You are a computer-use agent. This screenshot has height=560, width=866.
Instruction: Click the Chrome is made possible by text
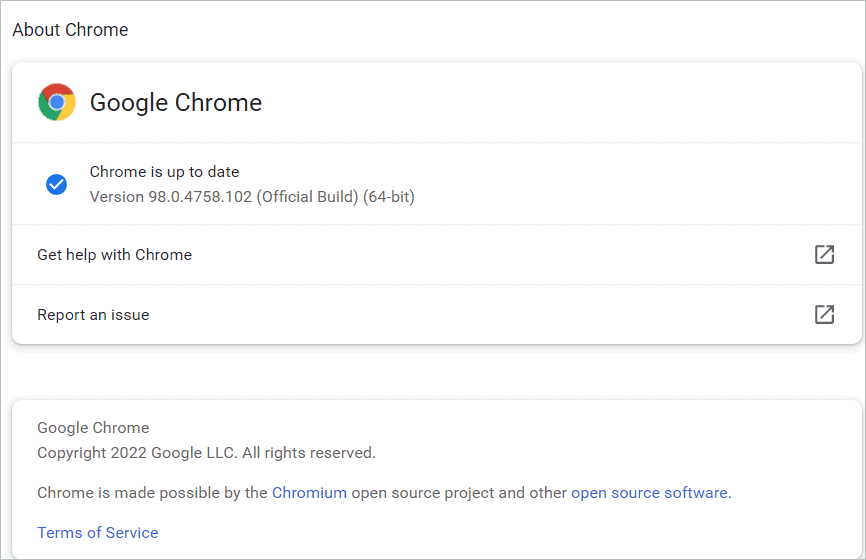[152, 492]
